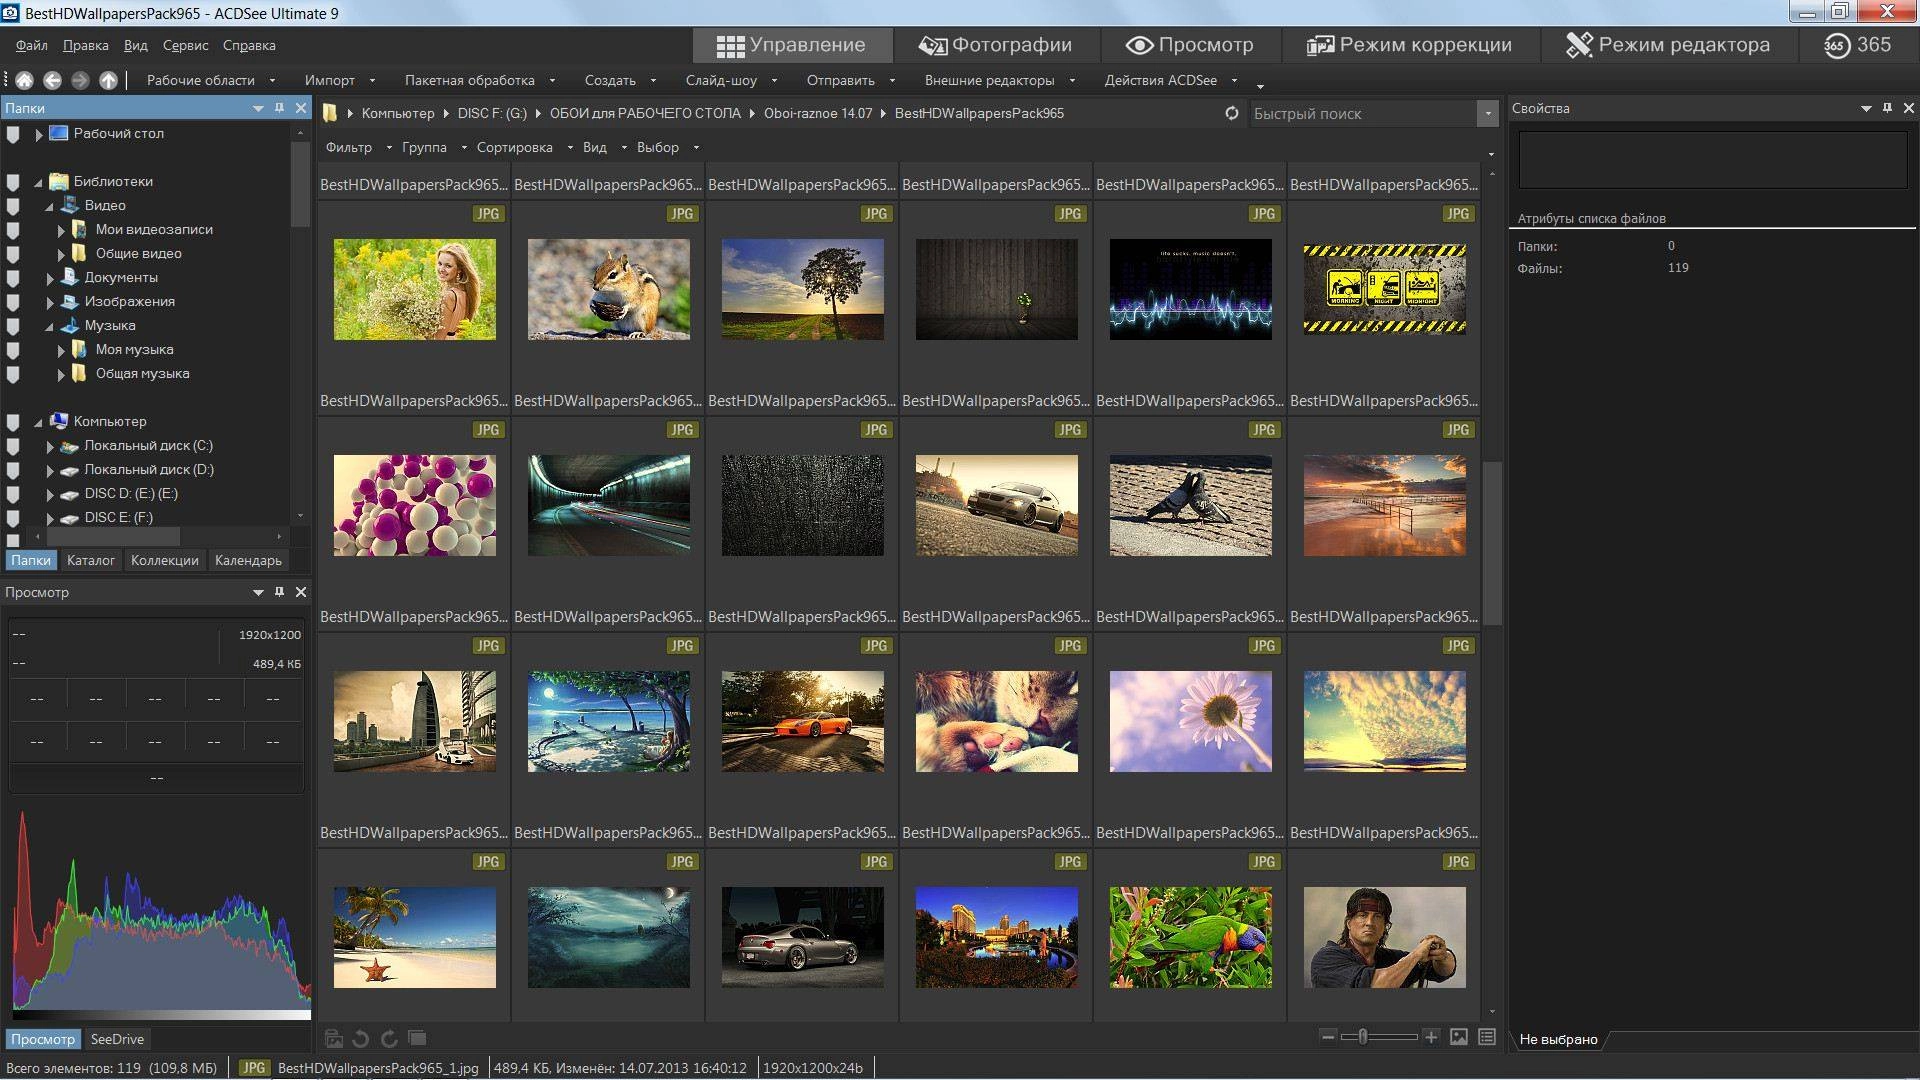The height and width of the screenshot is (1080, 1920).
Task: Open the Справка menu
Action: click(x=249, y=45)
